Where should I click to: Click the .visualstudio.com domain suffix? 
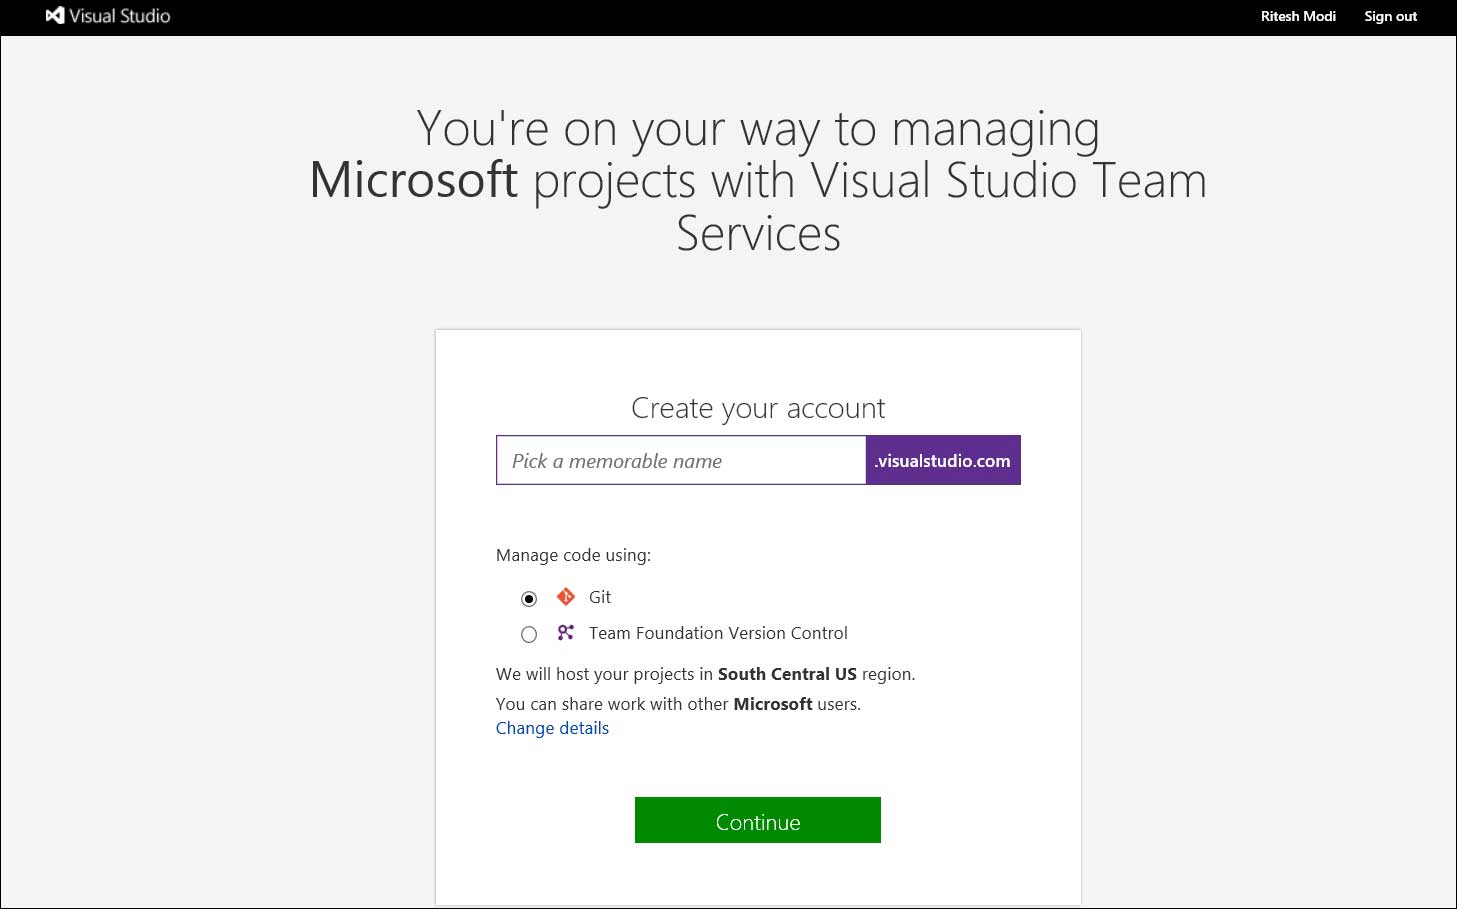[943, 461]
